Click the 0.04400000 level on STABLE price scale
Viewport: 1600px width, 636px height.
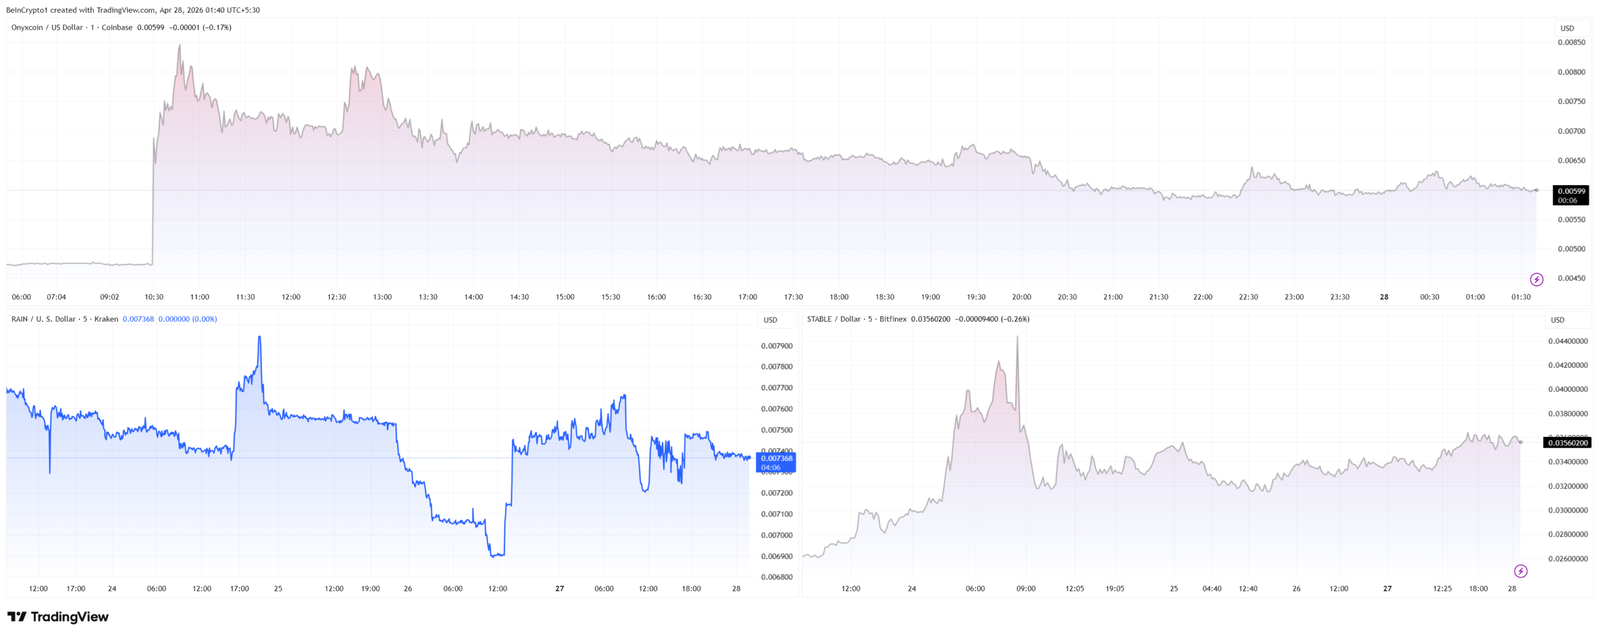[1568, 341]
